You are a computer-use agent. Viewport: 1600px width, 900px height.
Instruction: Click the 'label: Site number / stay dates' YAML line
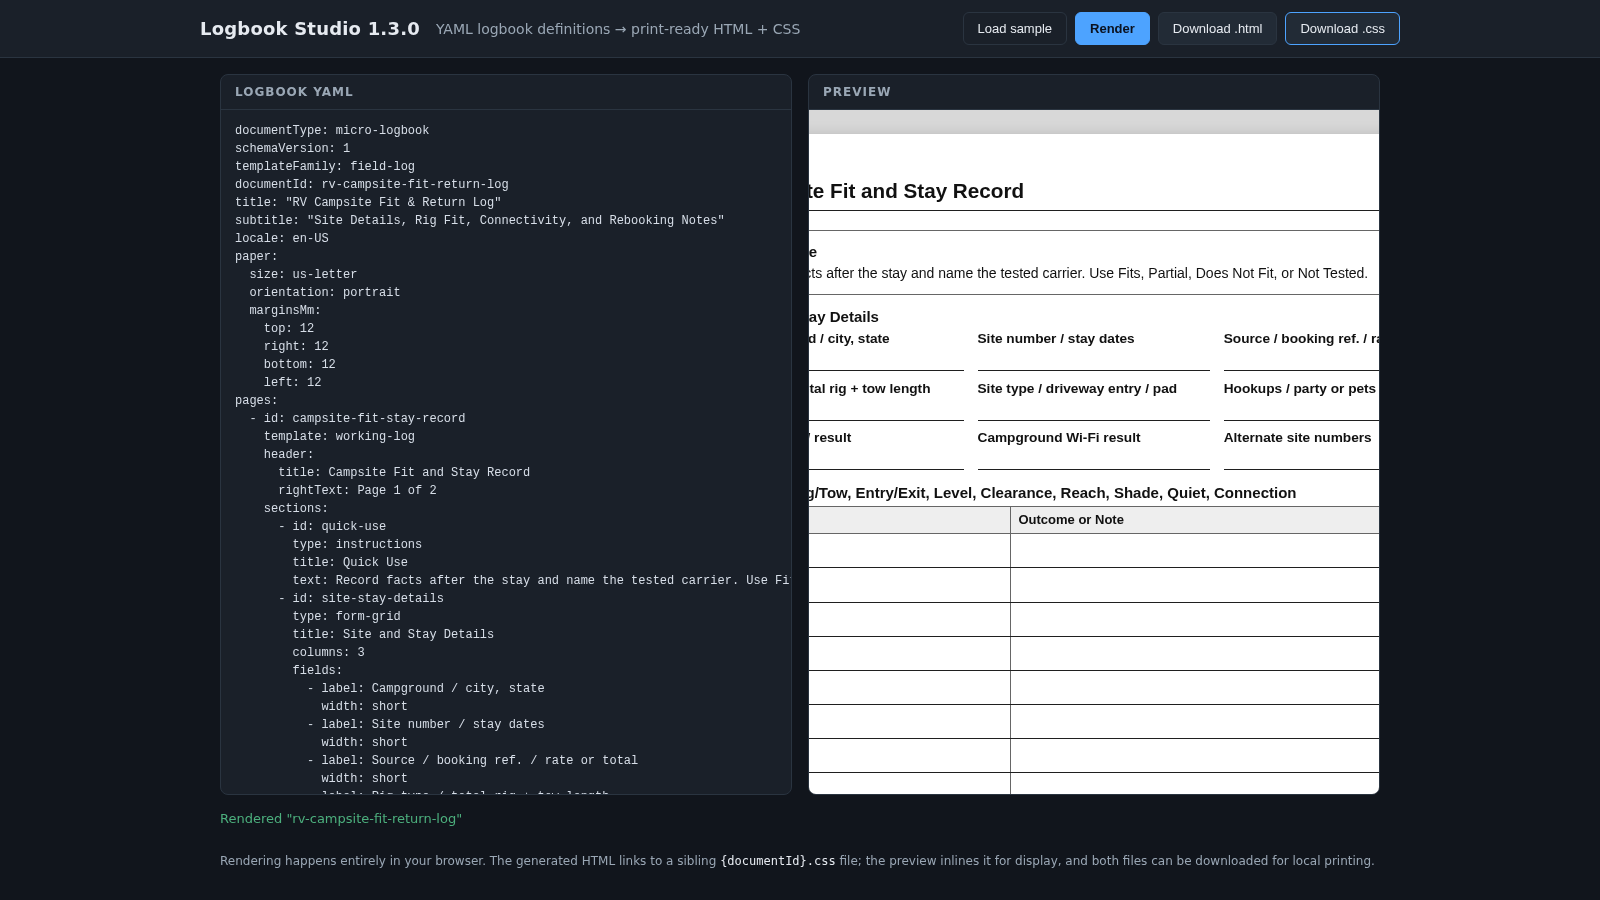426,725
